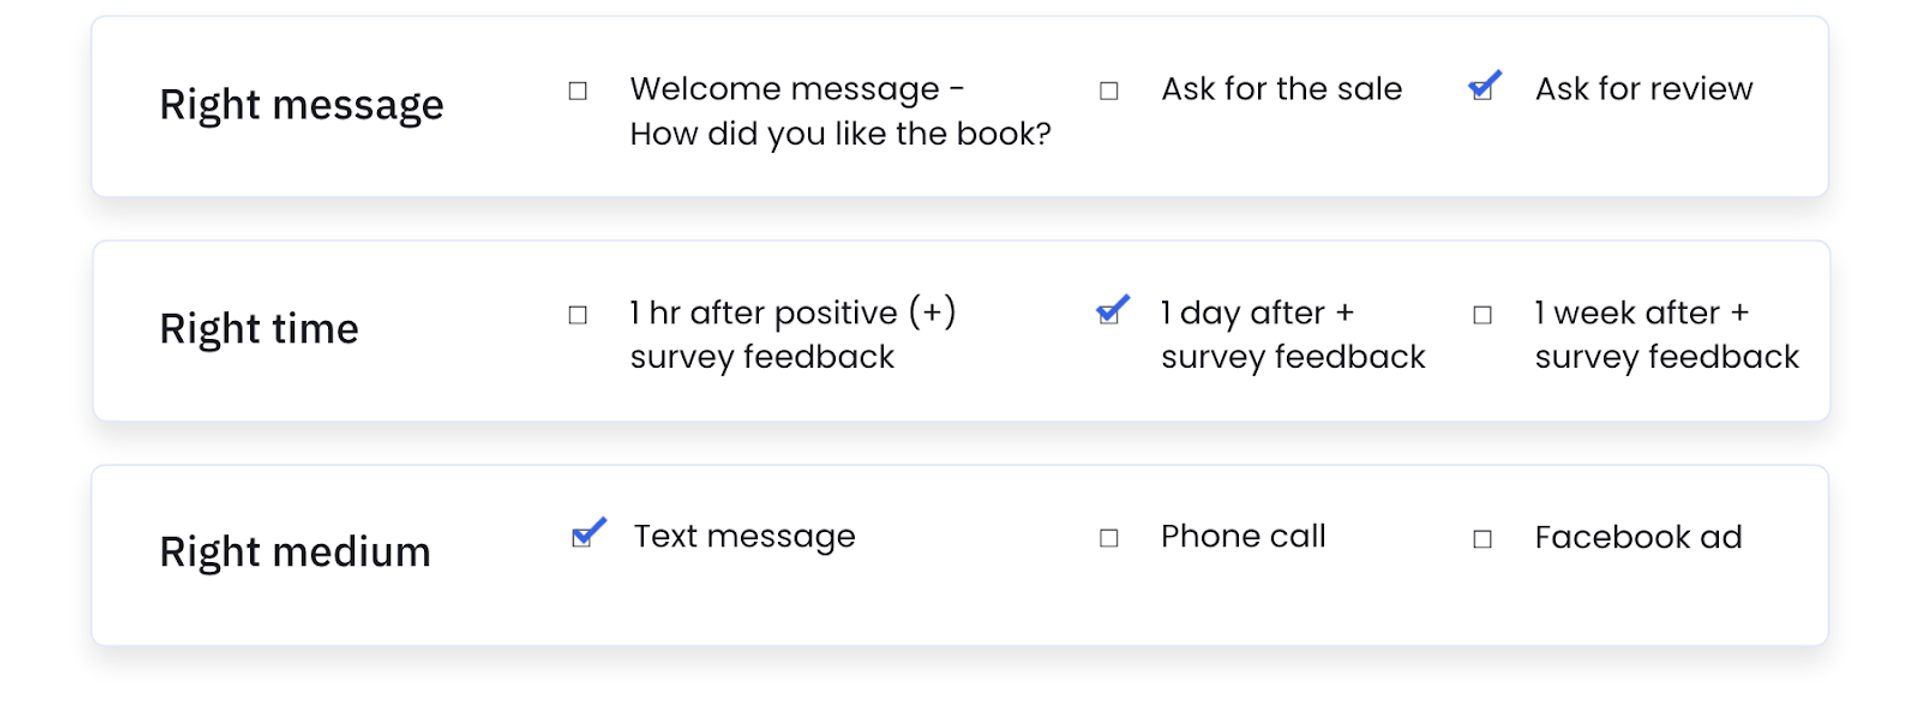
Task: Click the 'Right message' row heading
Action: pyautogui.click(x=301, y=105)
